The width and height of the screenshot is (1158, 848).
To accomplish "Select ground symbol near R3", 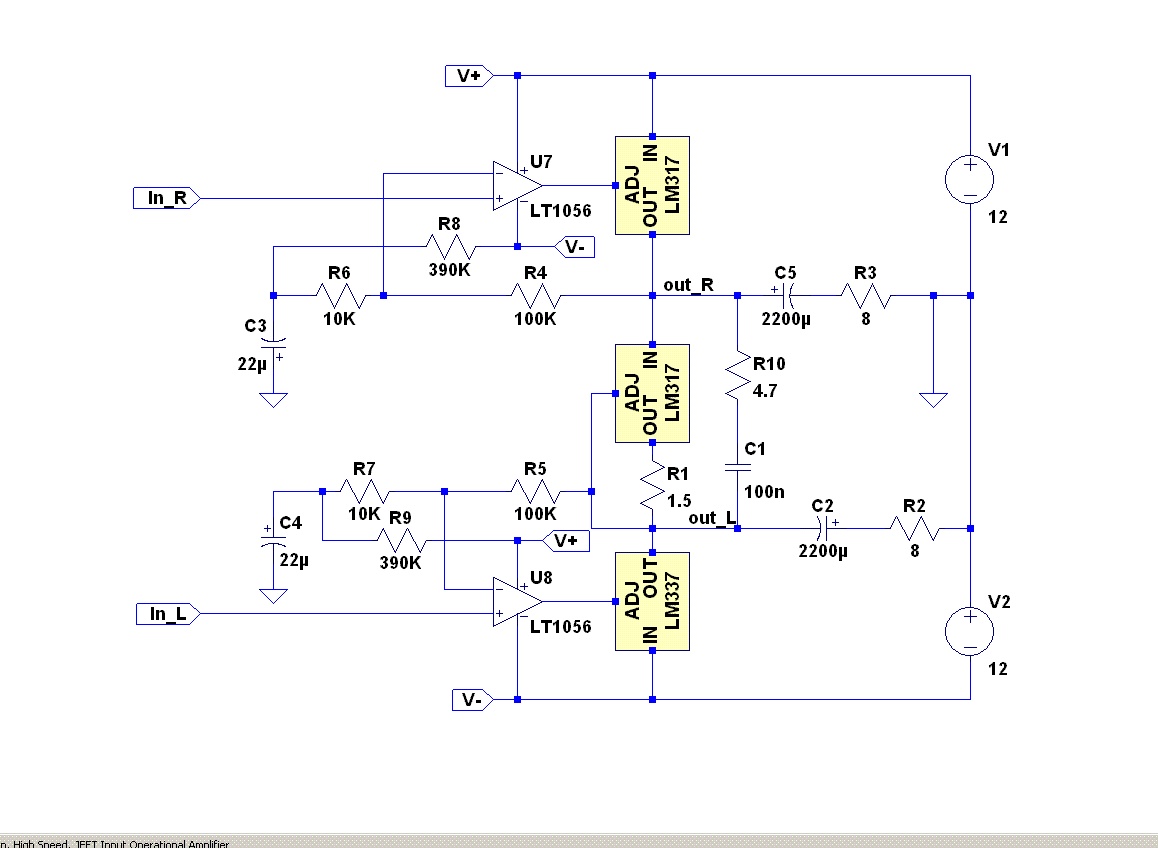I will 933,400.
